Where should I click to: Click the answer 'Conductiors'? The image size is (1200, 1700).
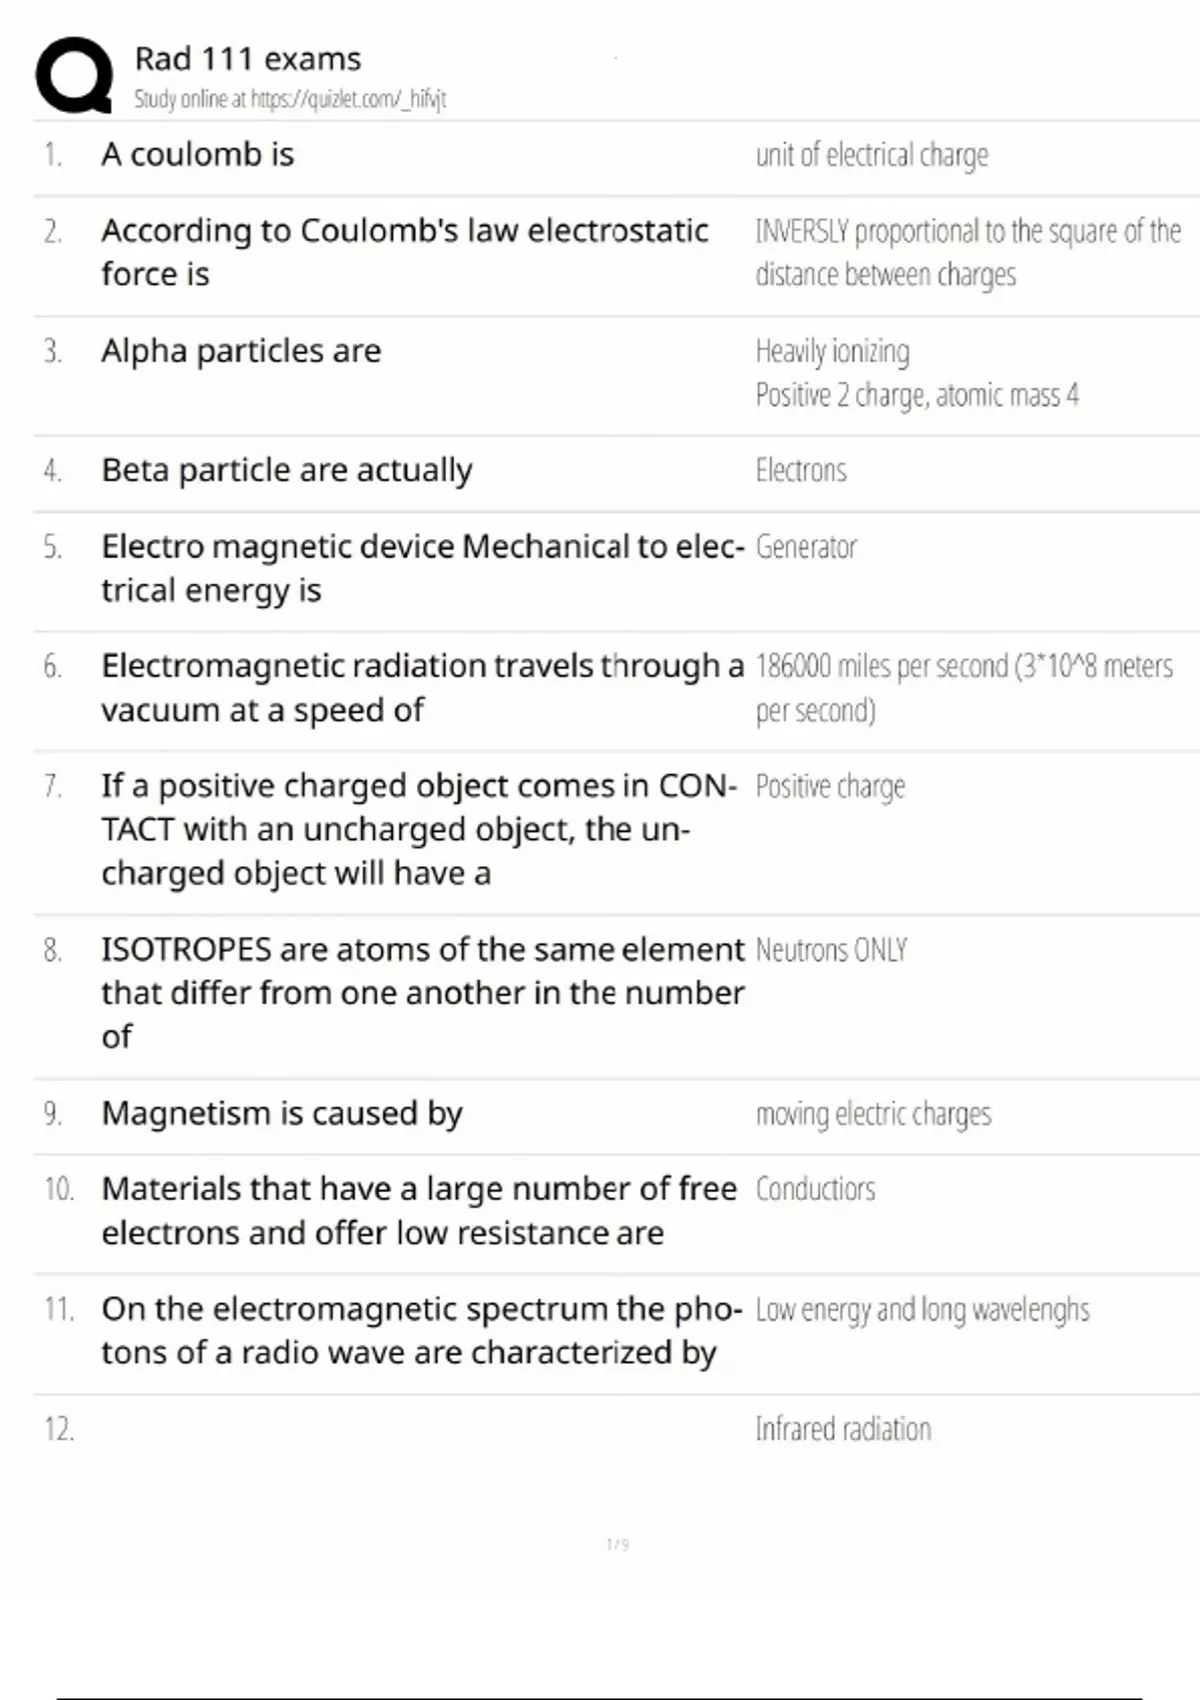(x=815, y=1189)
